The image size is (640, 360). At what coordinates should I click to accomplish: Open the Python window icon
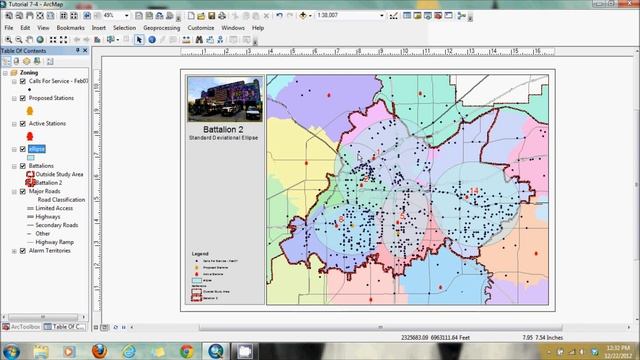point(448,16)
